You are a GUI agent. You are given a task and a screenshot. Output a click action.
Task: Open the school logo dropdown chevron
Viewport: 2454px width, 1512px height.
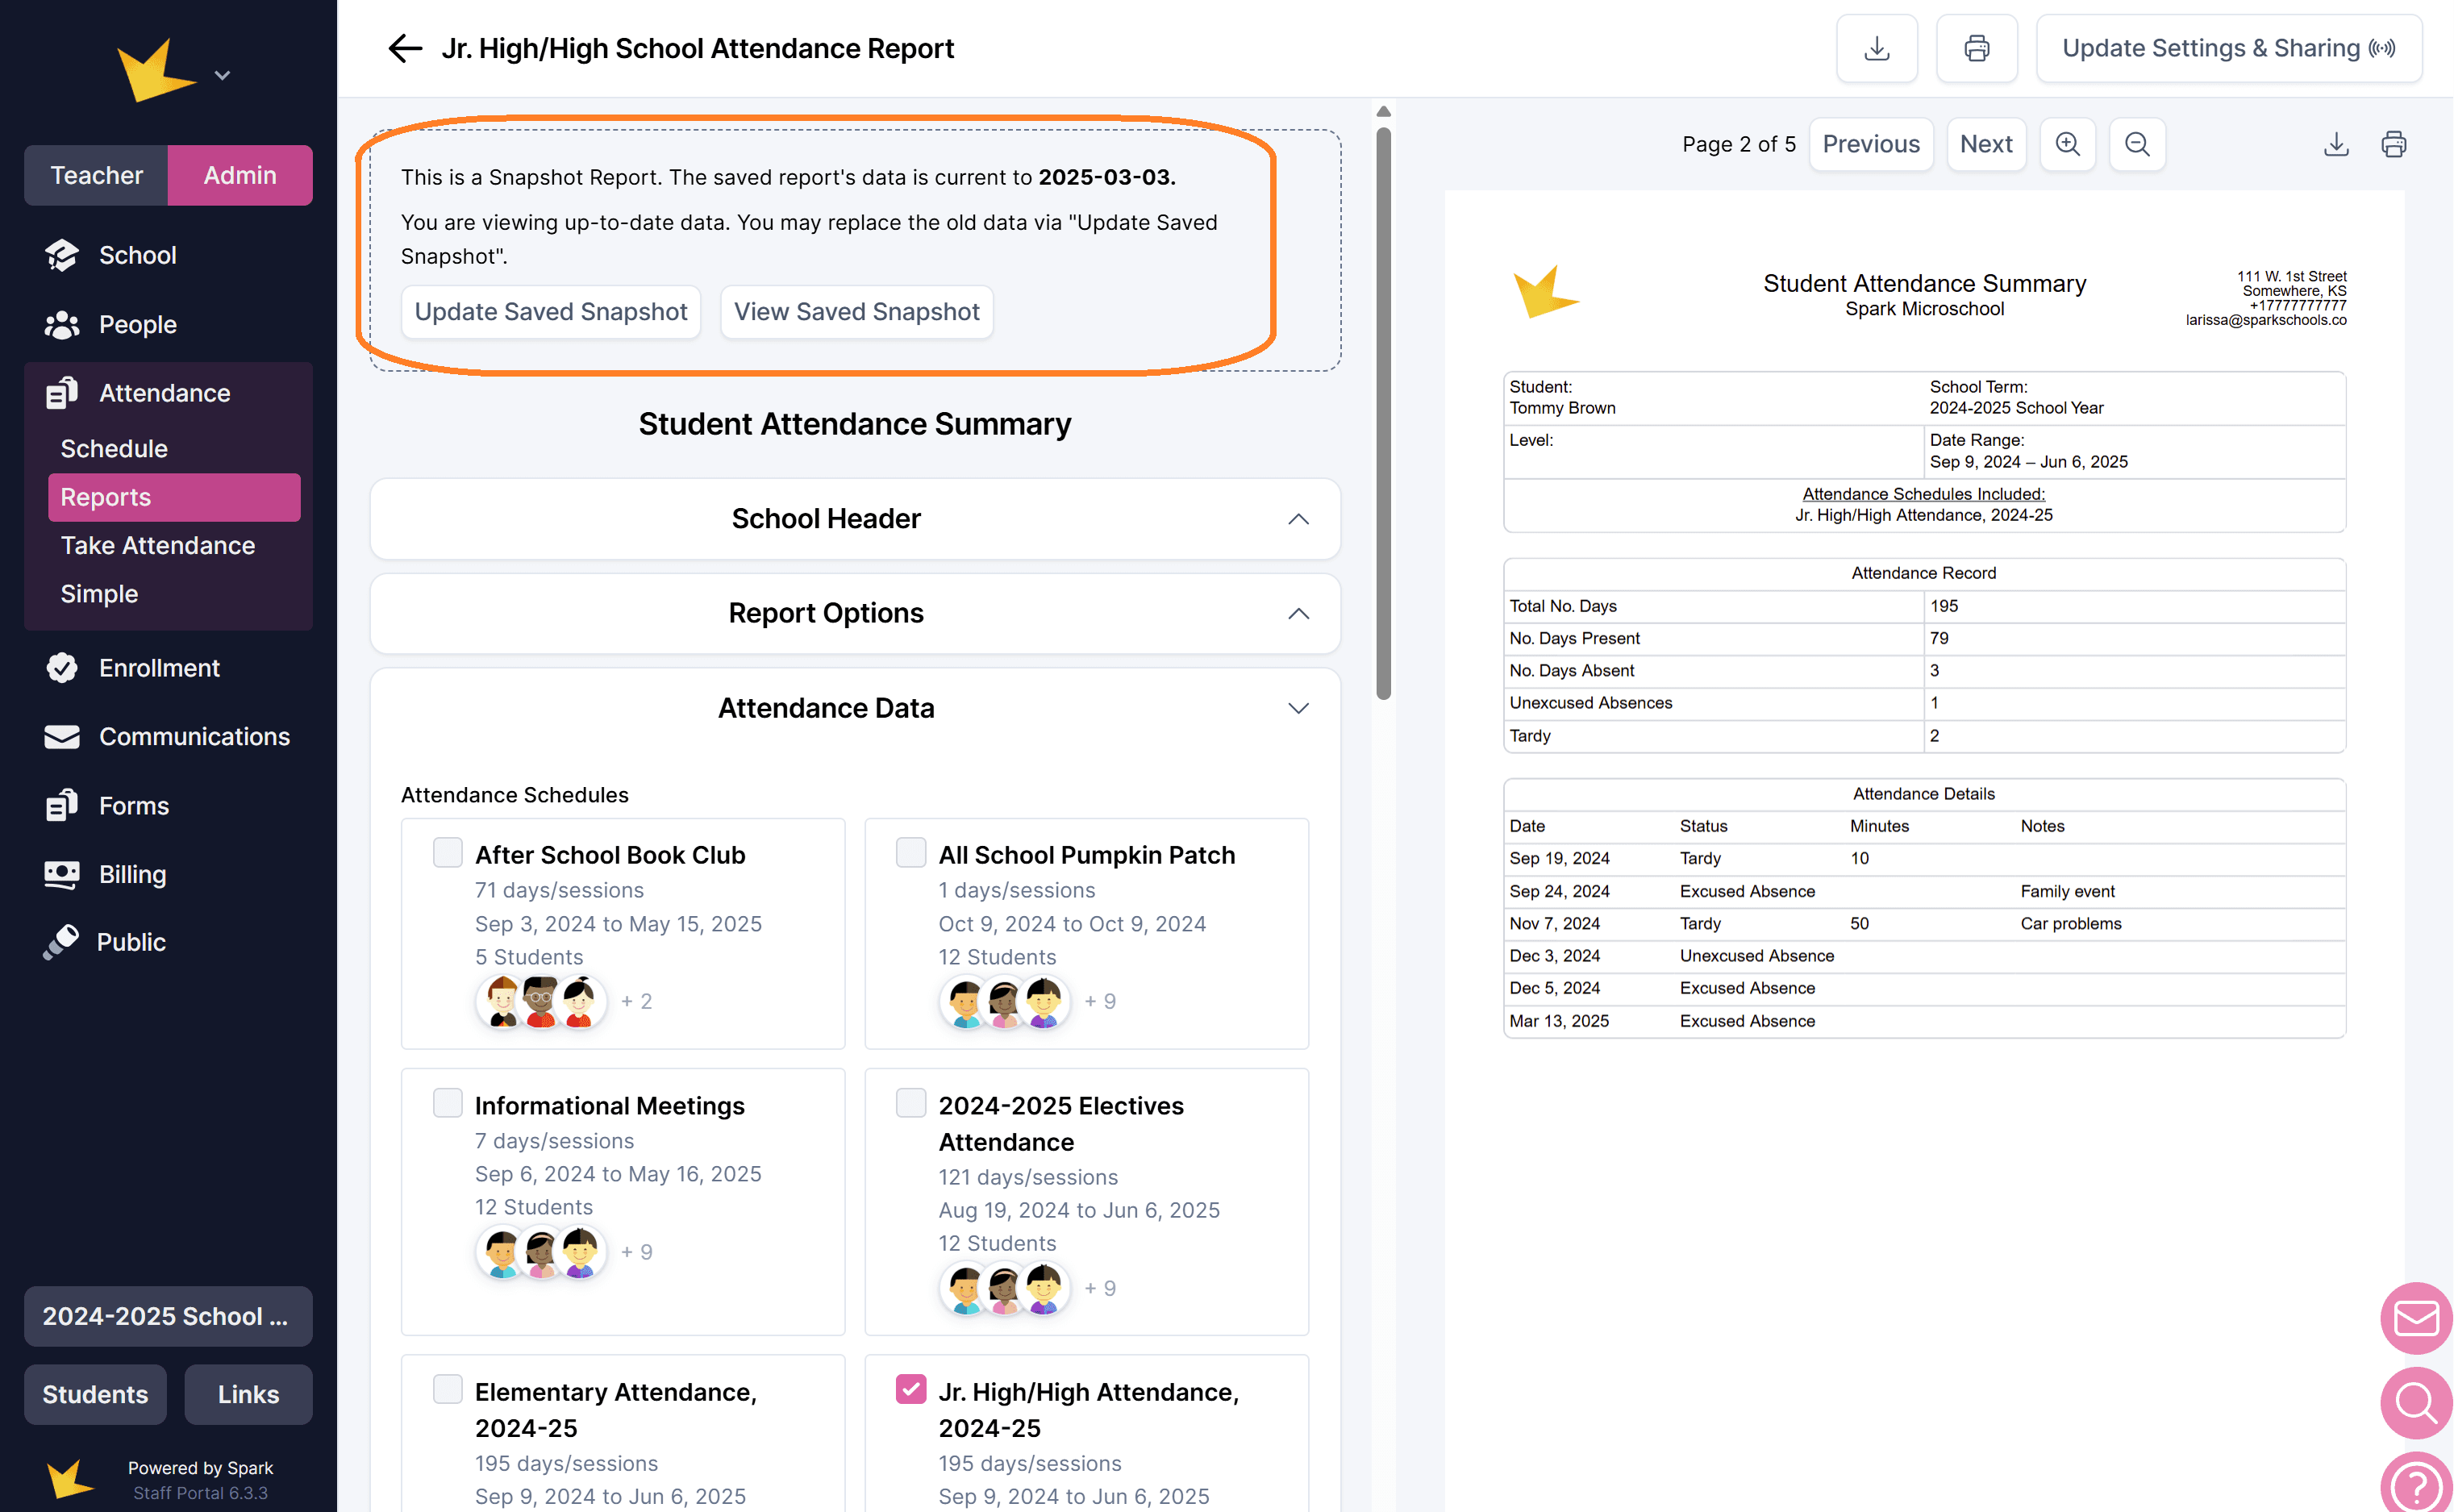[x=222, y=75]
